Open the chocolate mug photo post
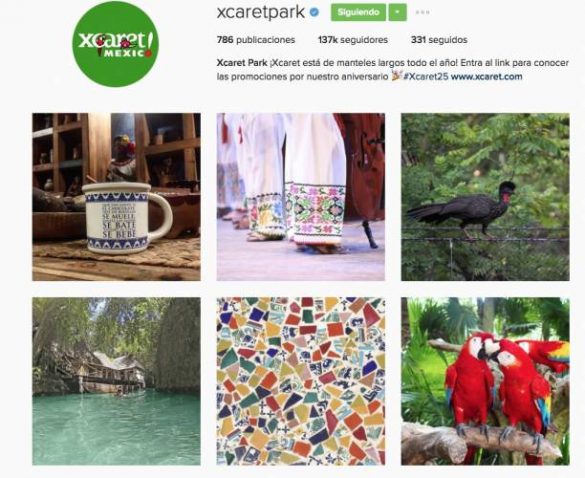The height and width of the screenshot is (478, 585). 116,197
